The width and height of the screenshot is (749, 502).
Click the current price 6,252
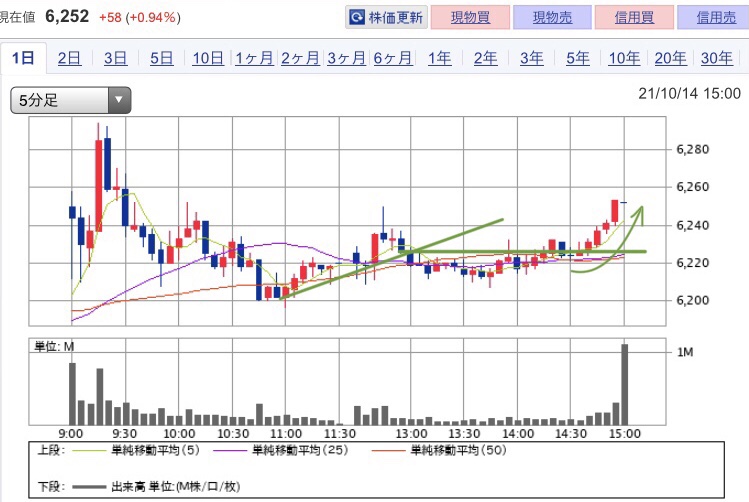(67, 17)
